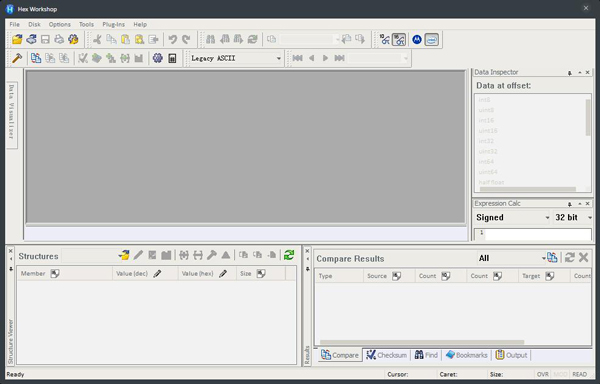Click previous bookmark arrow
600x384 pixels.
point(311,58)
